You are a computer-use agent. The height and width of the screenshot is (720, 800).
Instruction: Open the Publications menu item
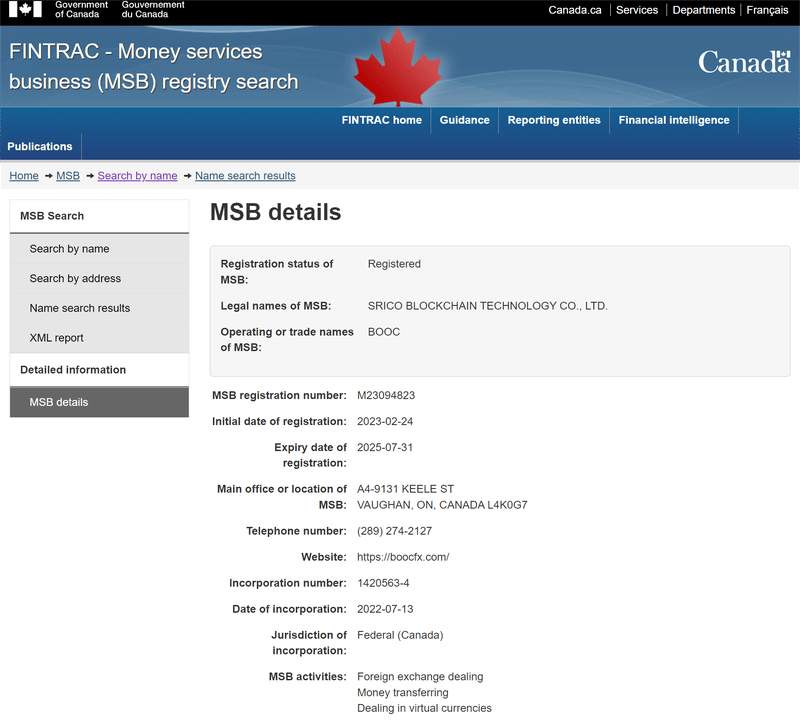click(x=40, y=146)
